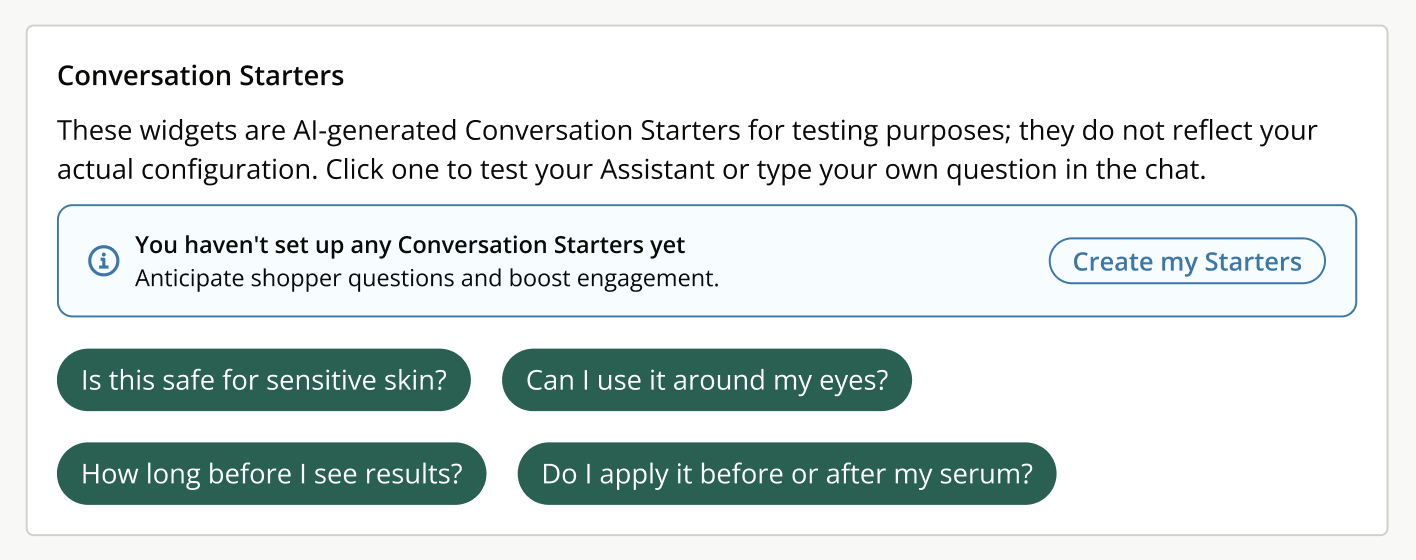Viewport: 1416px width, 560px height.
Task: Click the AI-generated widgets description paragraph
Action: (x=687, y=150)
